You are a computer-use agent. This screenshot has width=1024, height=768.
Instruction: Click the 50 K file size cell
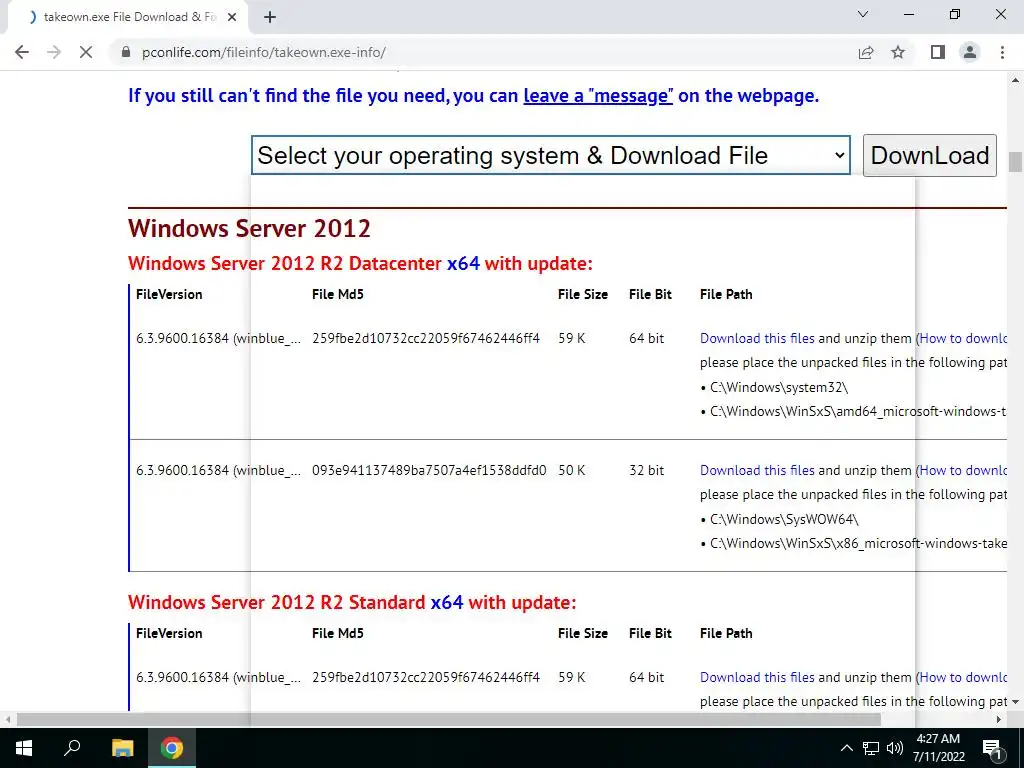pyautogui.click(x=571, y=470)
